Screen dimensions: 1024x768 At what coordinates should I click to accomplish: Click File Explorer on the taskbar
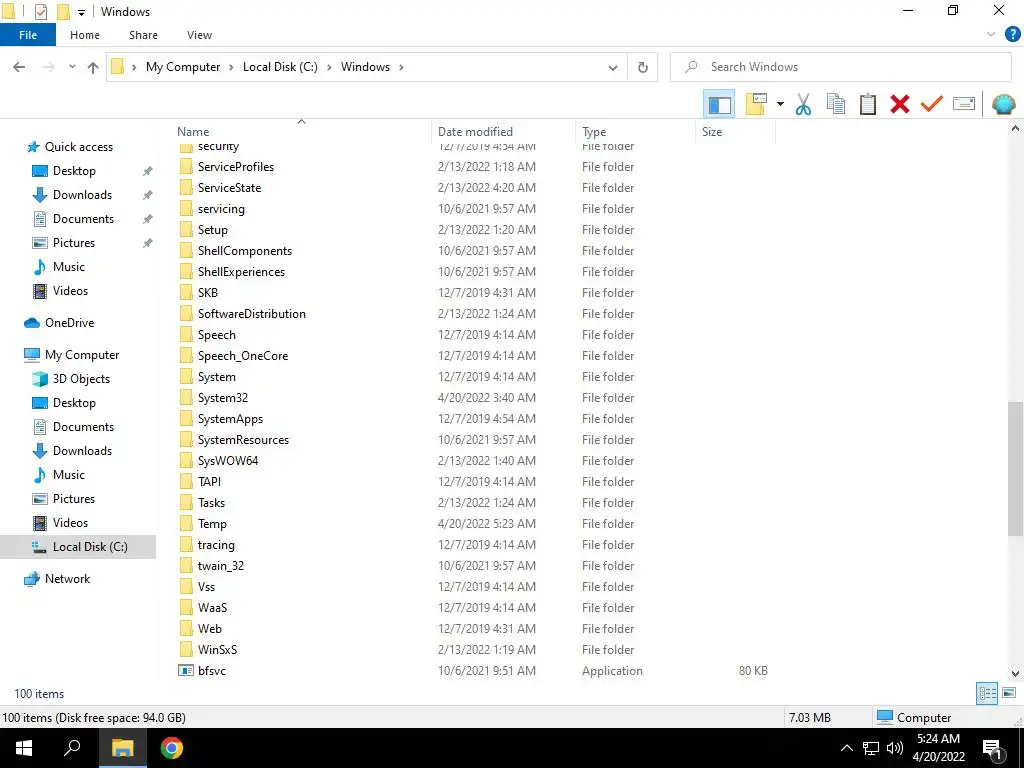tap(122, 748)
